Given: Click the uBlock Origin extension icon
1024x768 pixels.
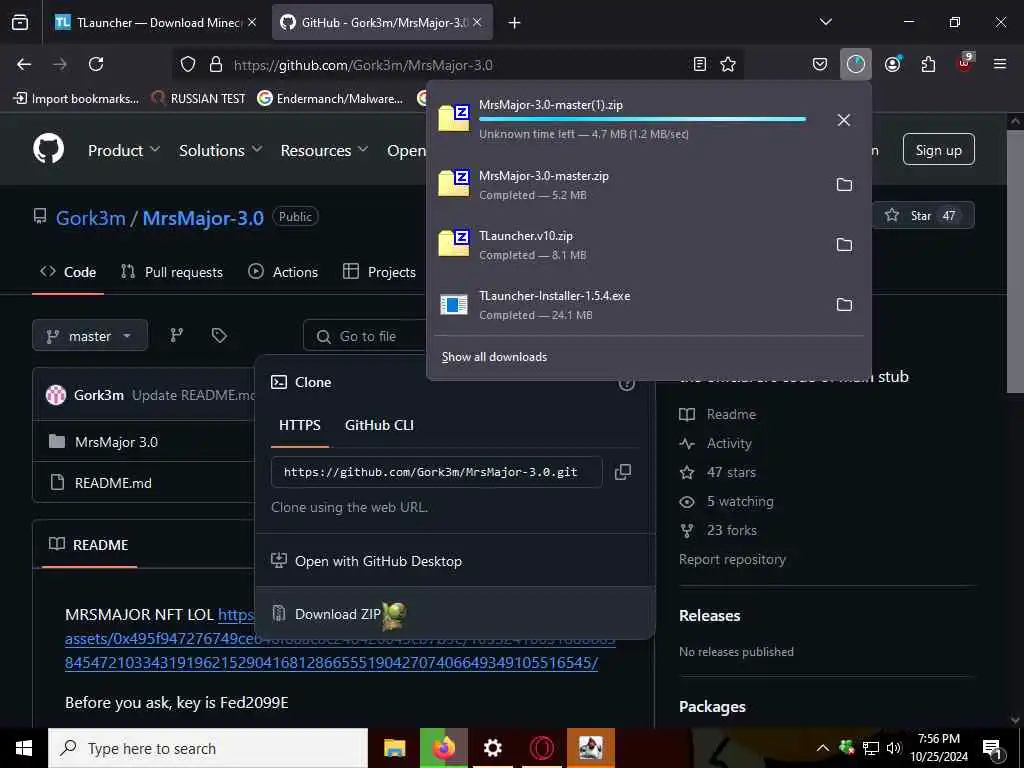Looking at the screenshot, I should [x=965, y=63].
